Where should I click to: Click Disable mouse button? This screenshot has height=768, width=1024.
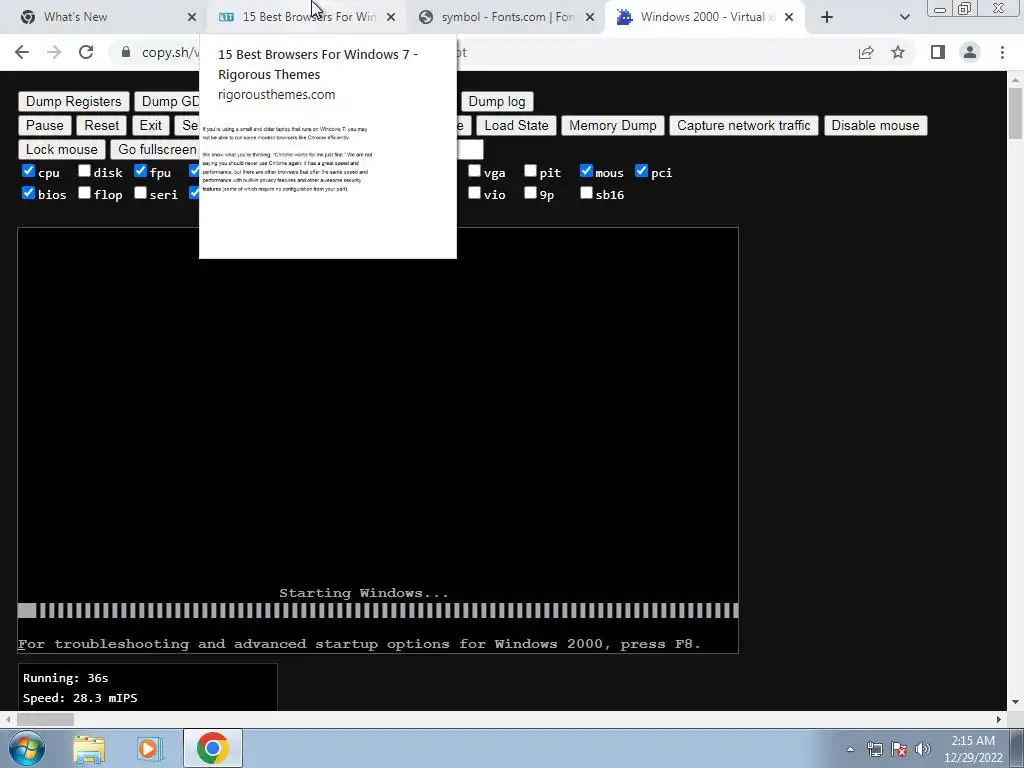point(875,125)
